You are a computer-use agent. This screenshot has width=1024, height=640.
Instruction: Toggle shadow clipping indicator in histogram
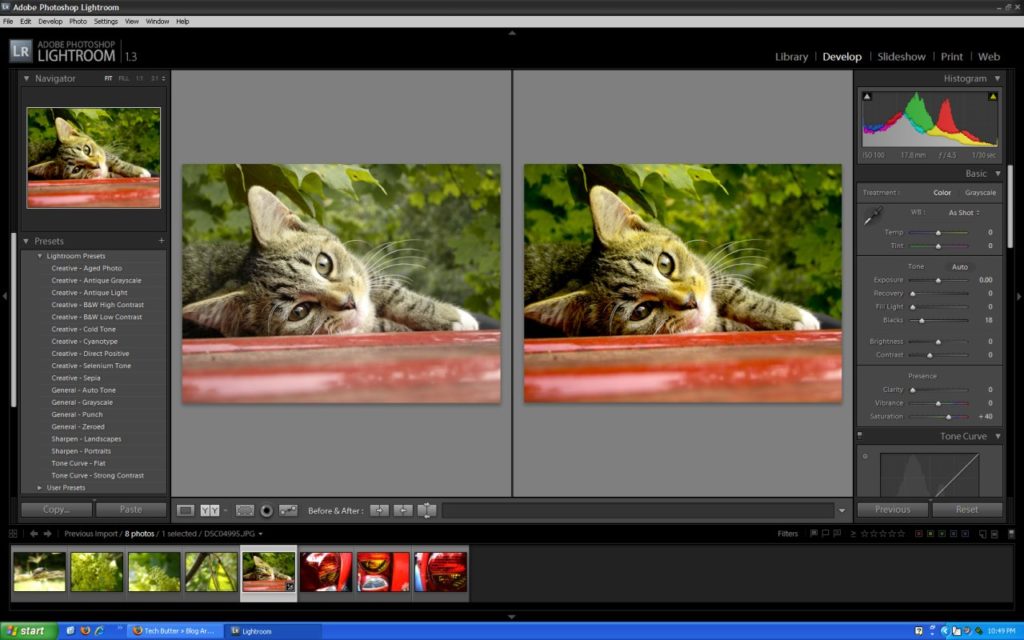point(867,97)
